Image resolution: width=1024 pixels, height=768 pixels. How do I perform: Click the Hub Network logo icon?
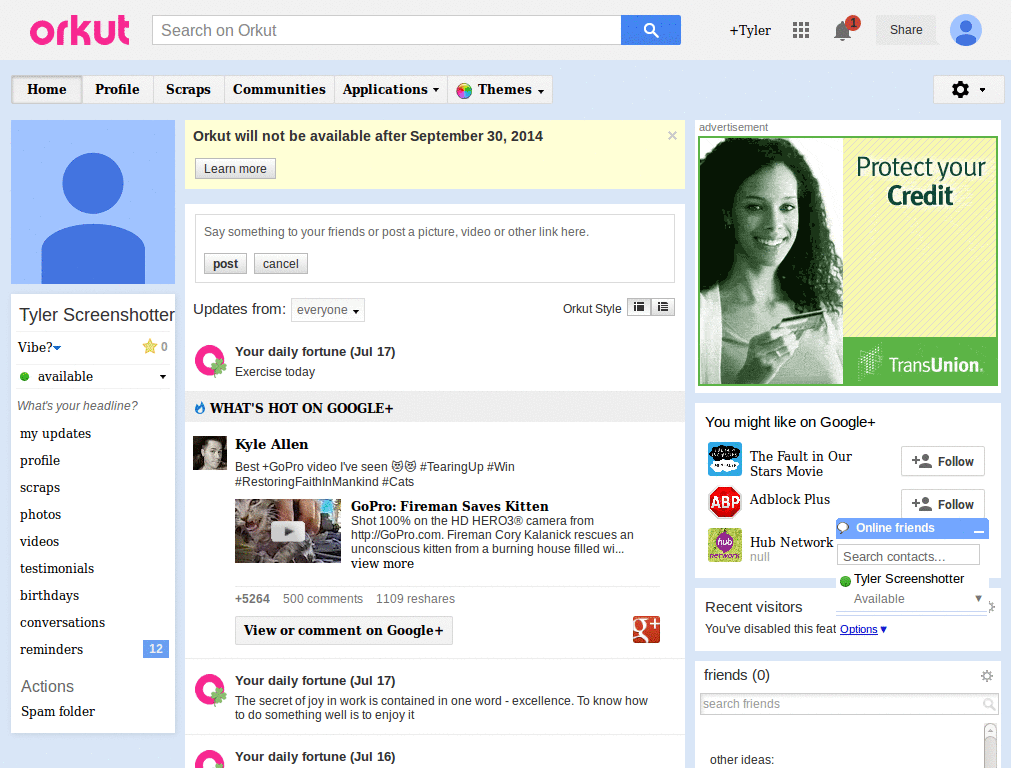tap(725, 545)
